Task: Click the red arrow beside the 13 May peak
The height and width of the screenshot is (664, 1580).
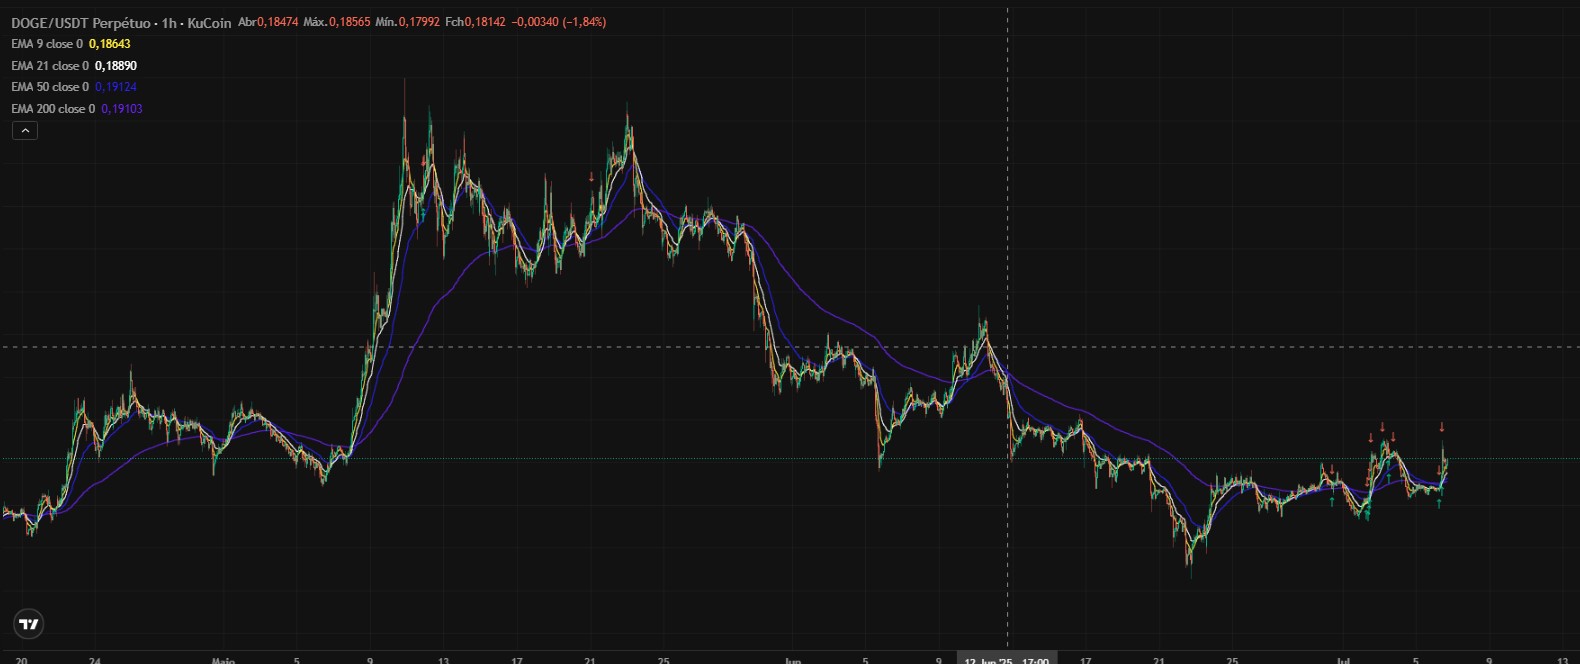Action: click(424, 160)
